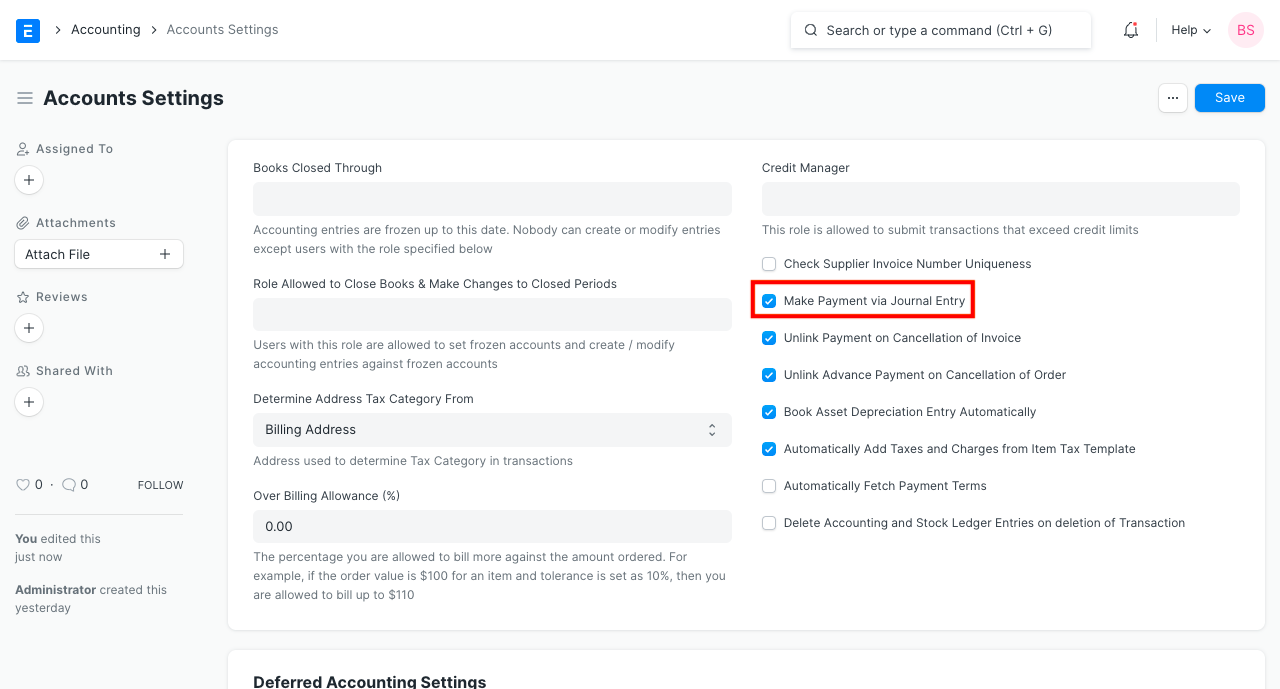1280x689 pixels.
Task: Toggle the sidebar with the hamburger icon
Action: tap(25, 98)
